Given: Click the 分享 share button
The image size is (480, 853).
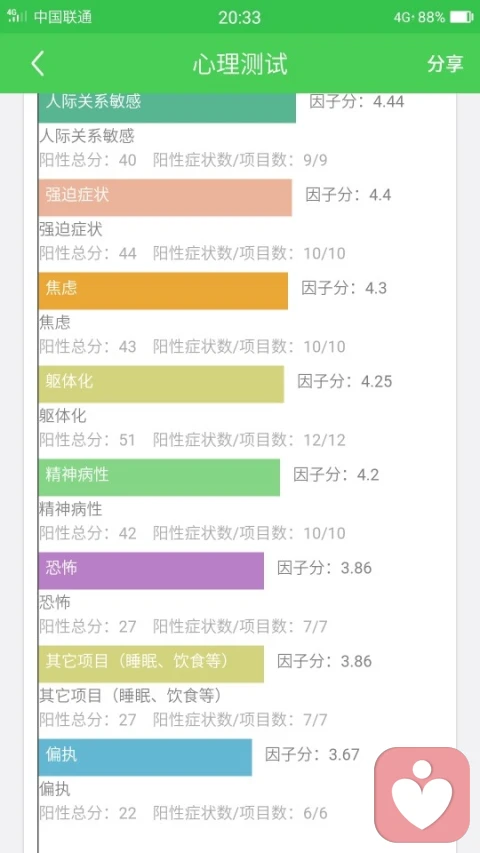Looking at the screenshot, I should pyautogui.click(x=445, y=64).
